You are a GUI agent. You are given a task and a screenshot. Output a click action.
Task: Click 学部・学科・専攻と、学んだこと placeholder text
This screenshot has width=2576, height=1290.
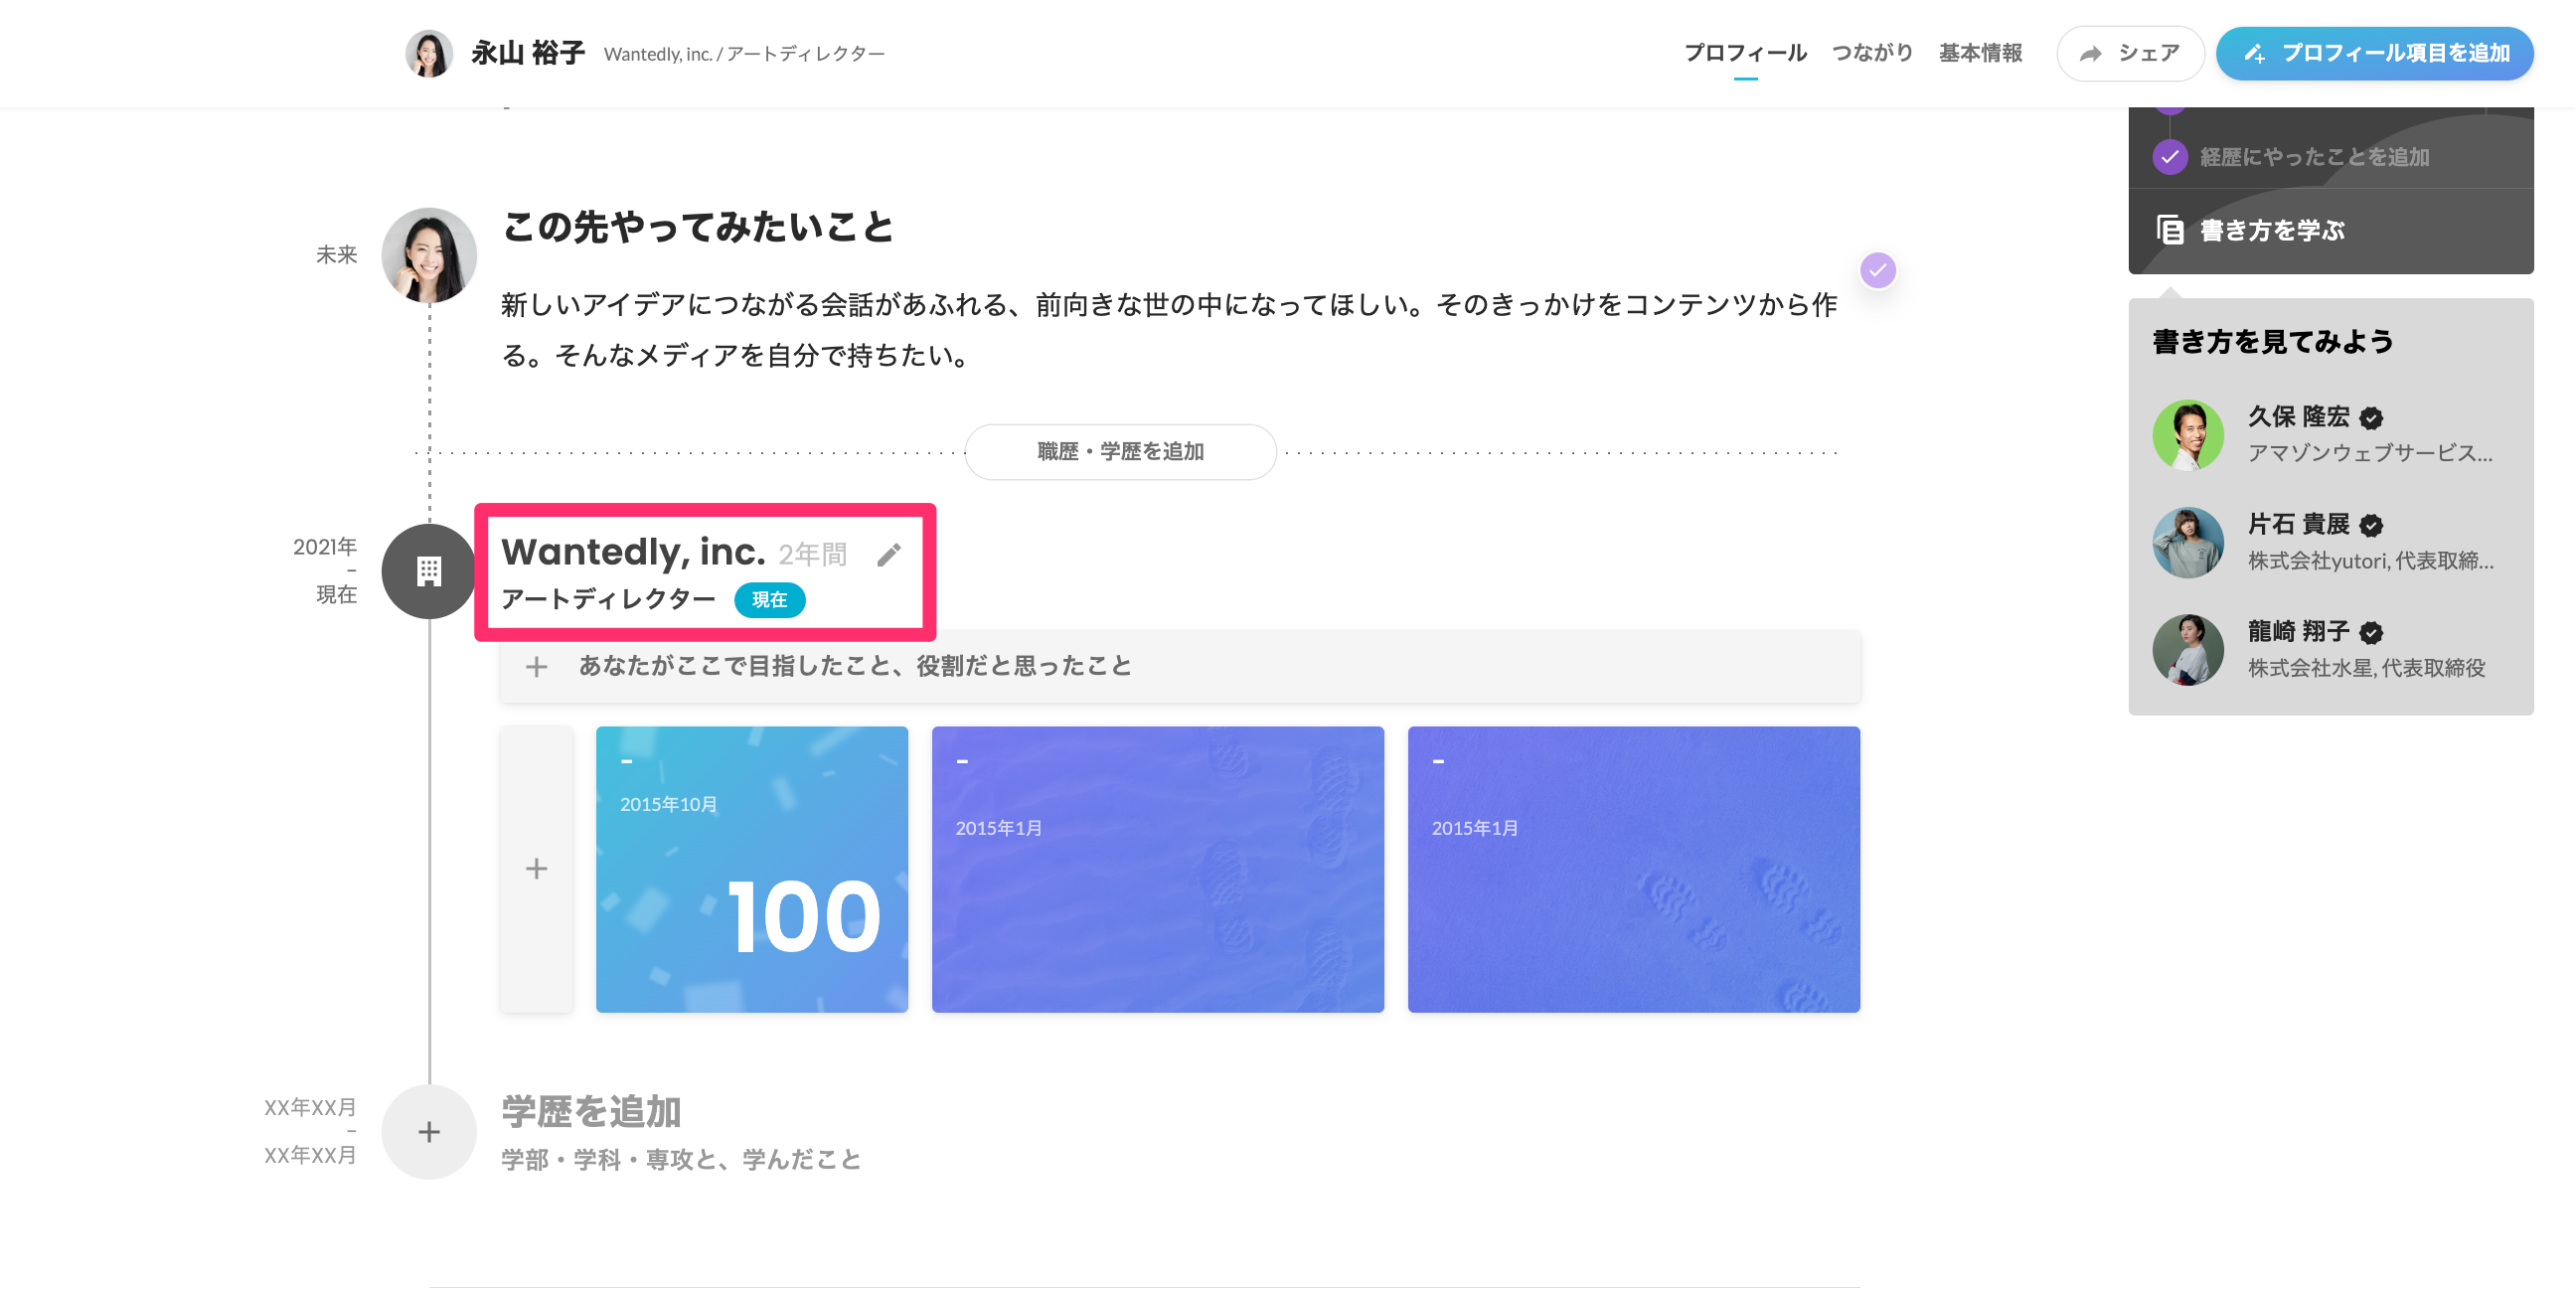point(681,1160)
